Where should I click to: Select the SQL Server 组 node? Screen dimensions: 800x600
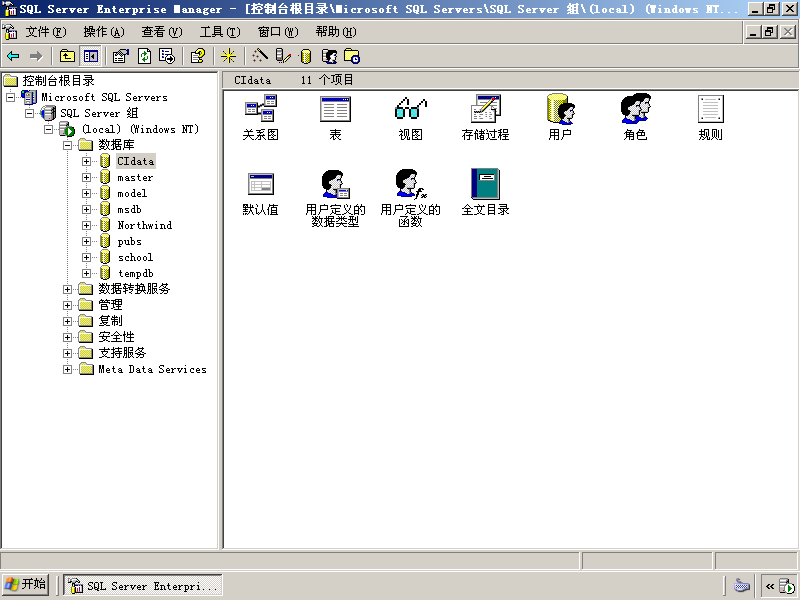(x=99, y=113)
